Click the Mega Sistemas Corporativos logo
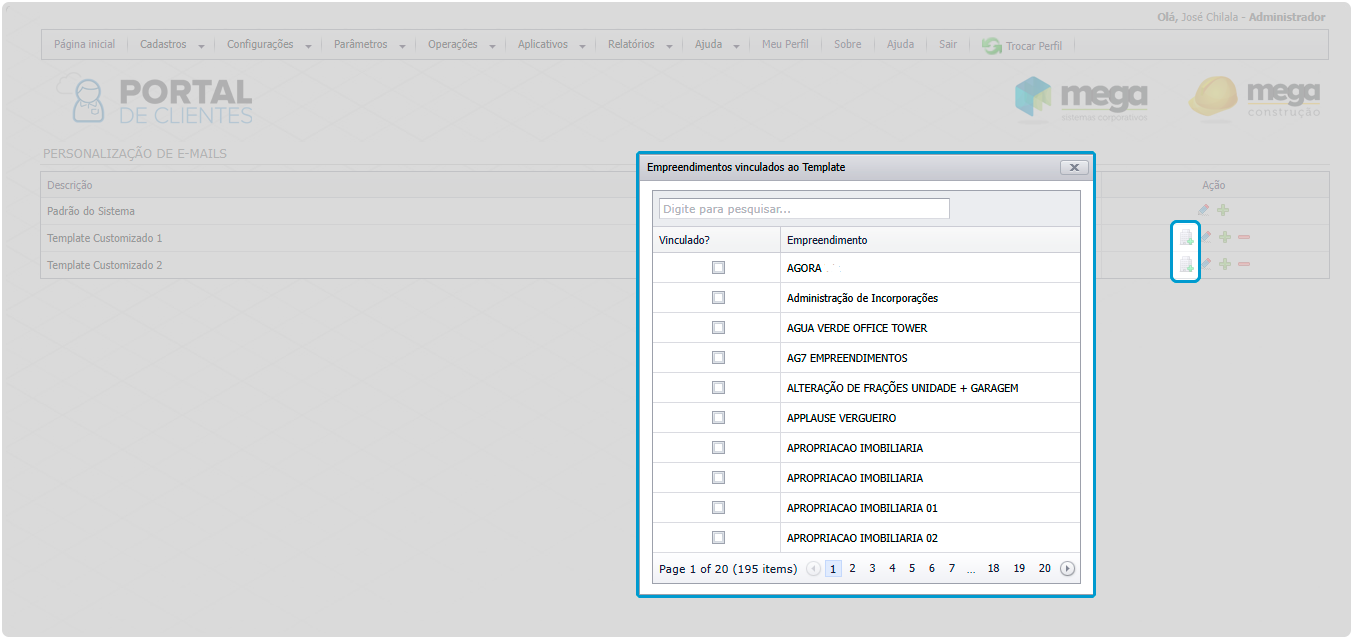1353x639 pixels. pyautogui.click(x=1081, y=99)
